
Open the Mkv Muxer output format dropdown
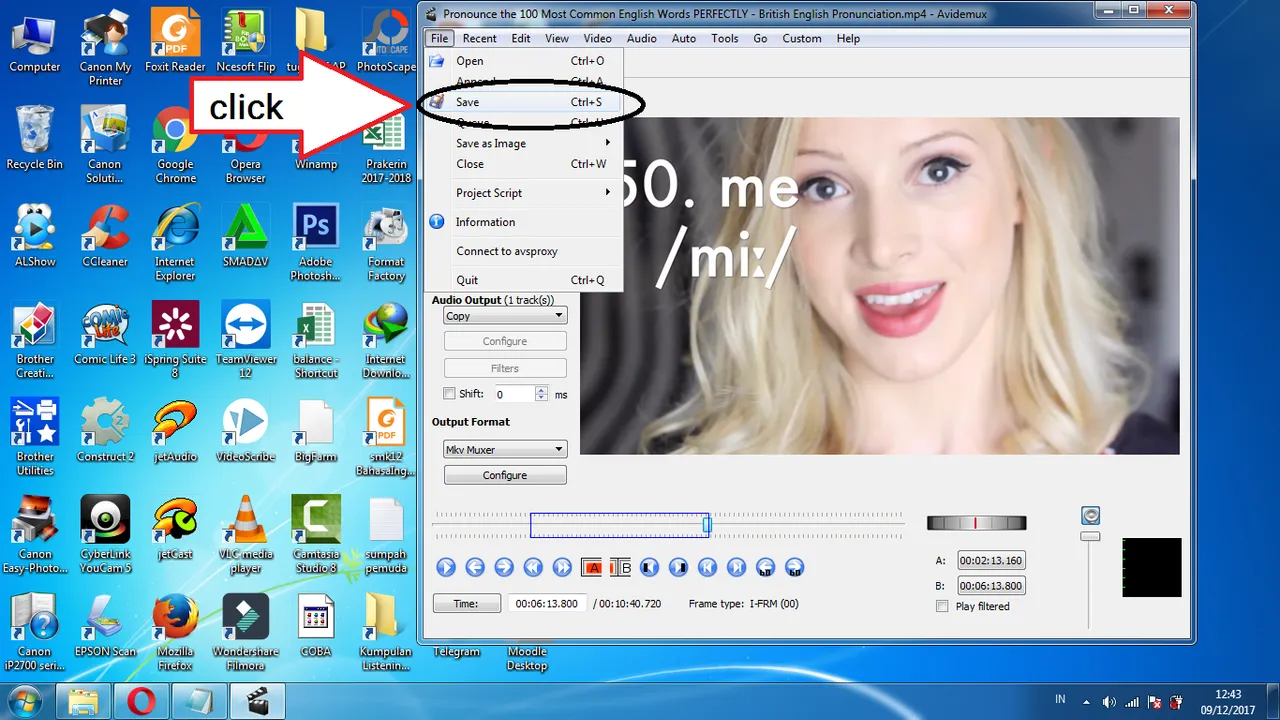505,450
